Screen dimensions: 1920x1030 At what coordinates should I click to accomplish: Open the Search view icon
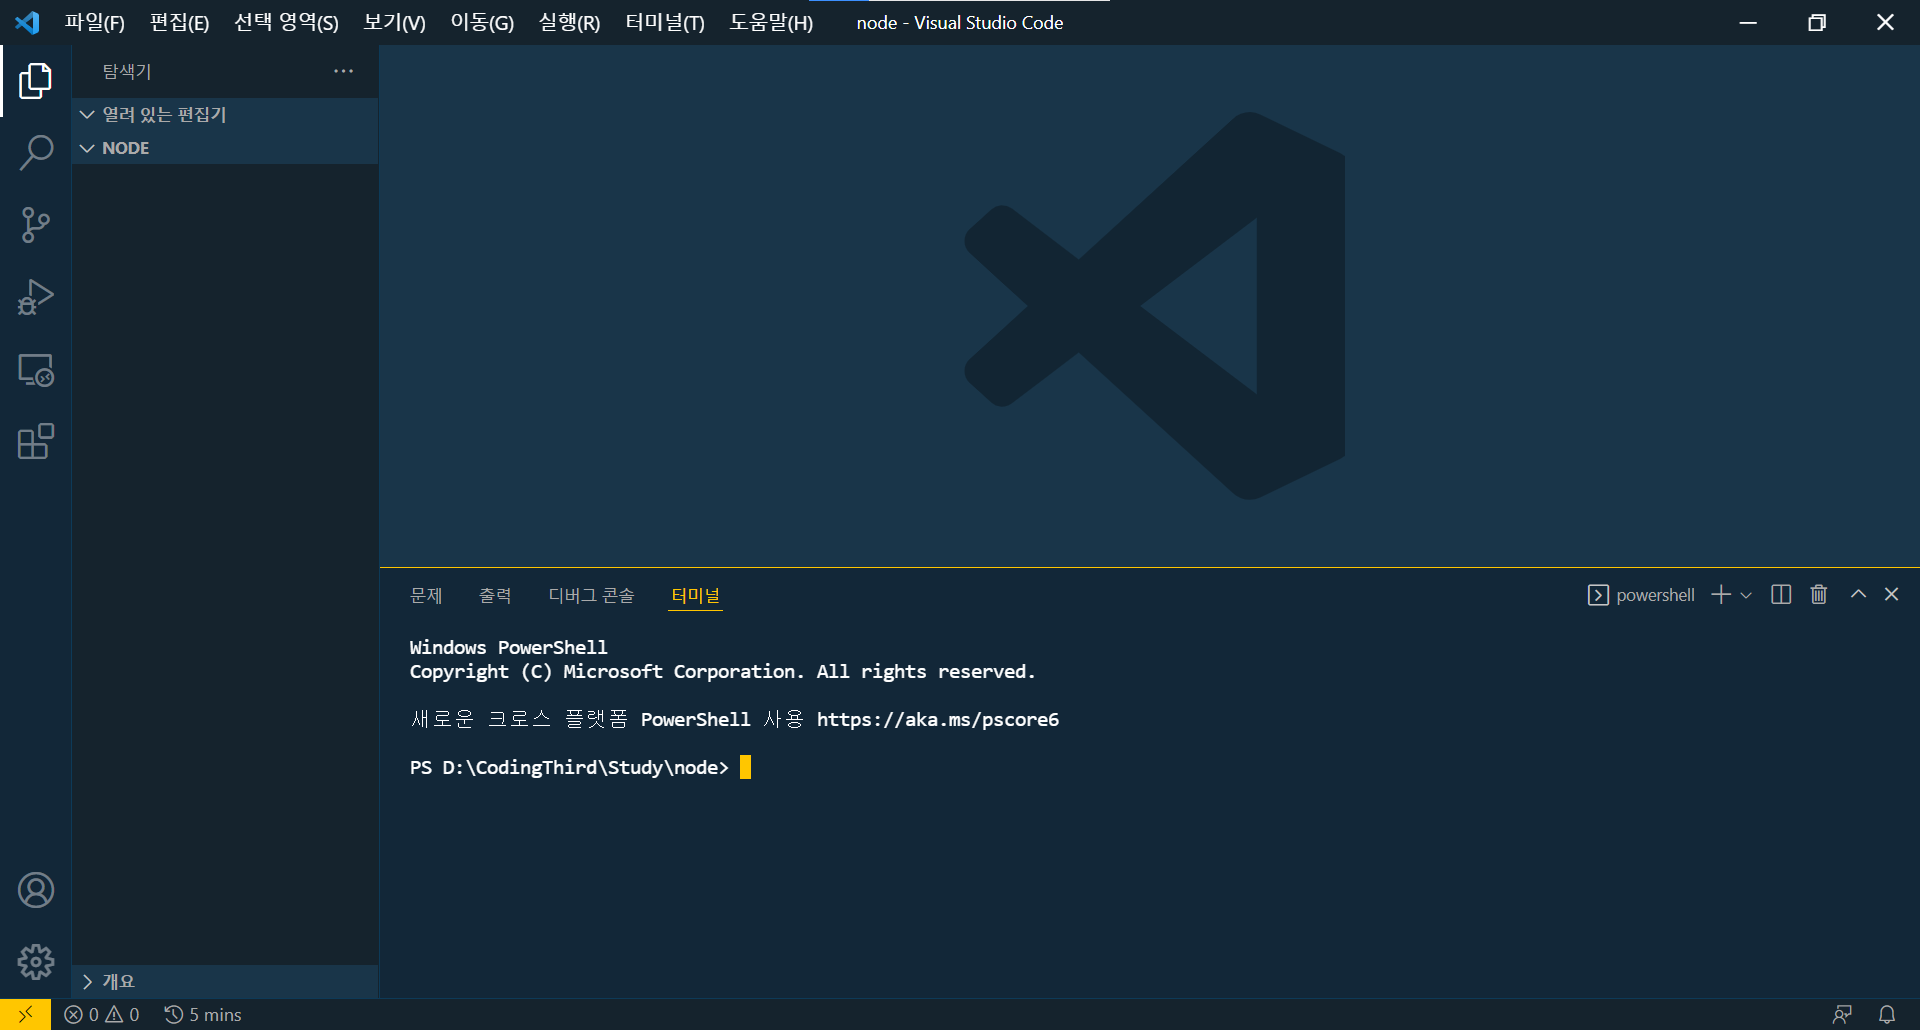coord(35,153)
